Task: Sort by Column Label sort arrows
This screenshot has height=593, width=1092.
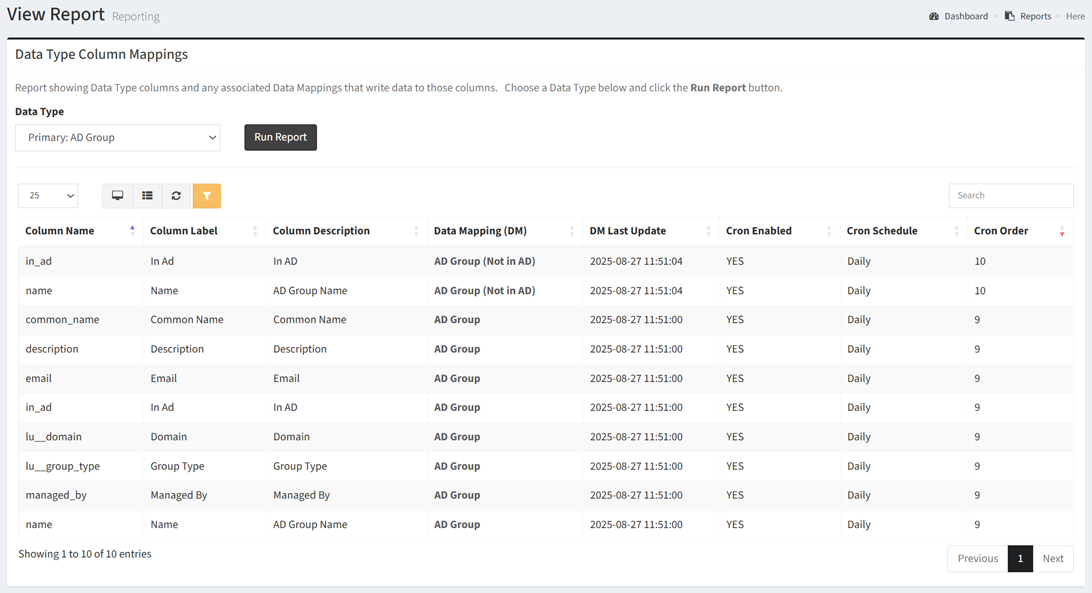Action: click(255, 231)
